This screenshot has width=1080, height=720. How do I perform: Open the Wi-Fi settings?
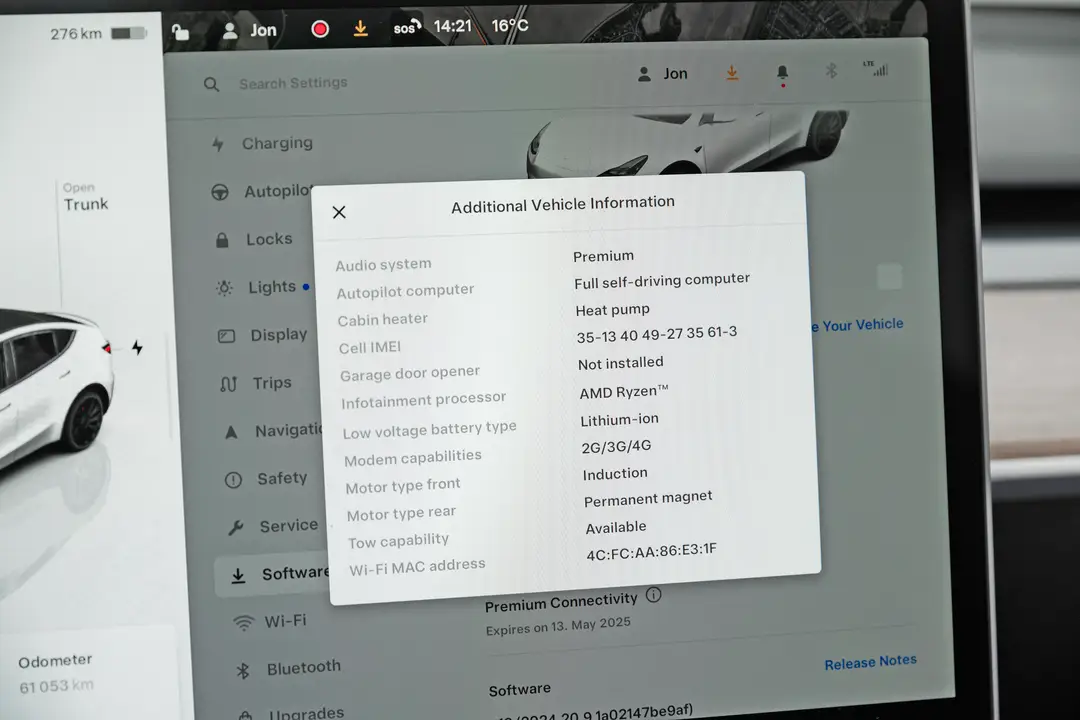coord(285,621)
